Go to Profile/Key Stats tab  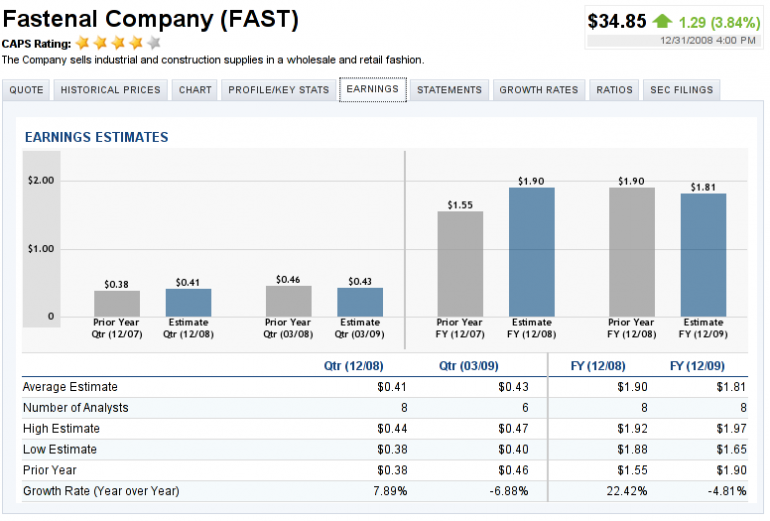(278, 90)
